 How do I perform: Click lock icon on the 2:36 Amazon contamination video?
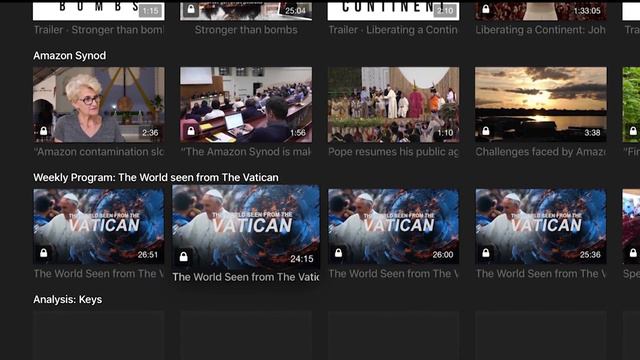43,131
